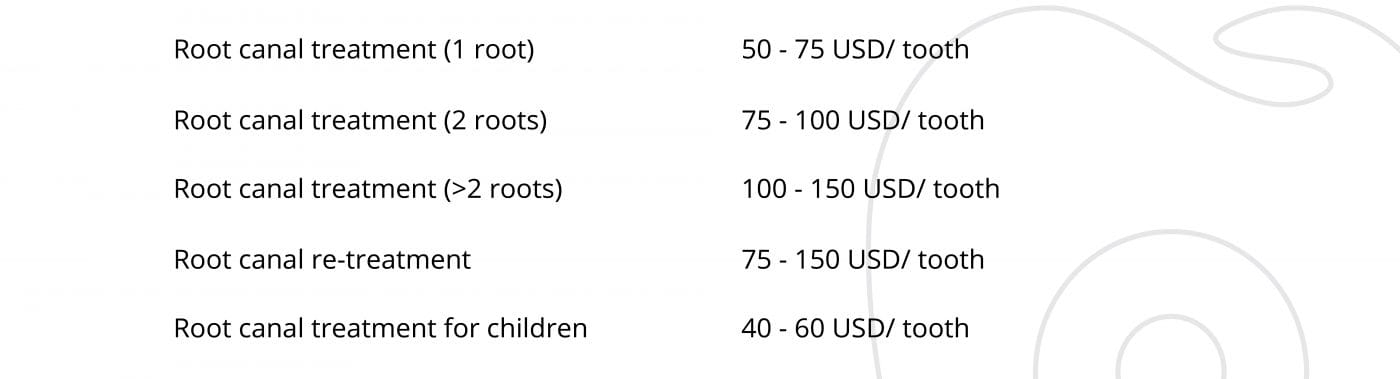Select the 'Root canal treatment (2 roots)' row text
The height and width of the screenshot is (379, 1400).
pyautogui.click(x=360, y=120)
